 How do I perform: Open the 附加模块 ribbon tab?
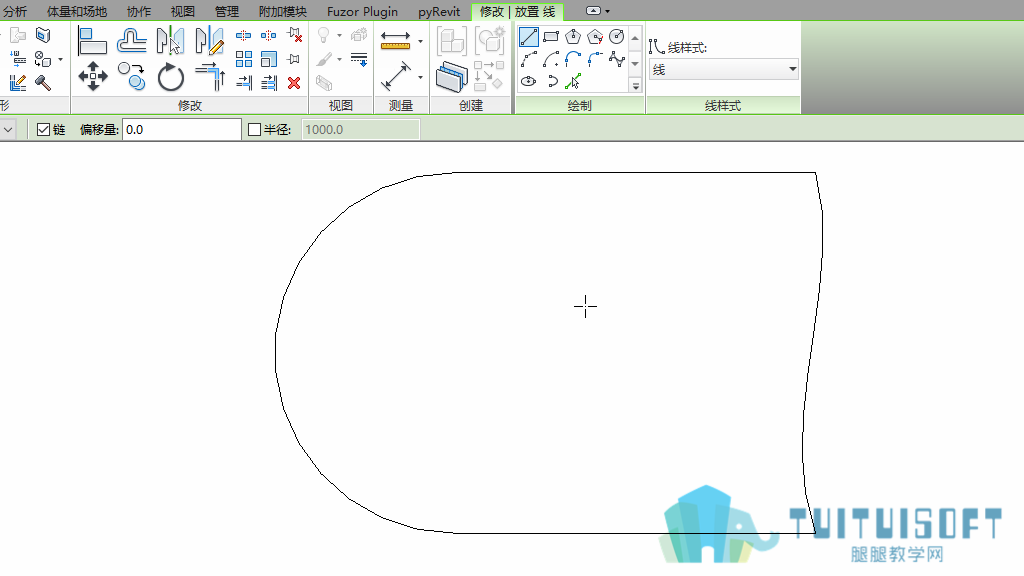(x=283, y=12)
